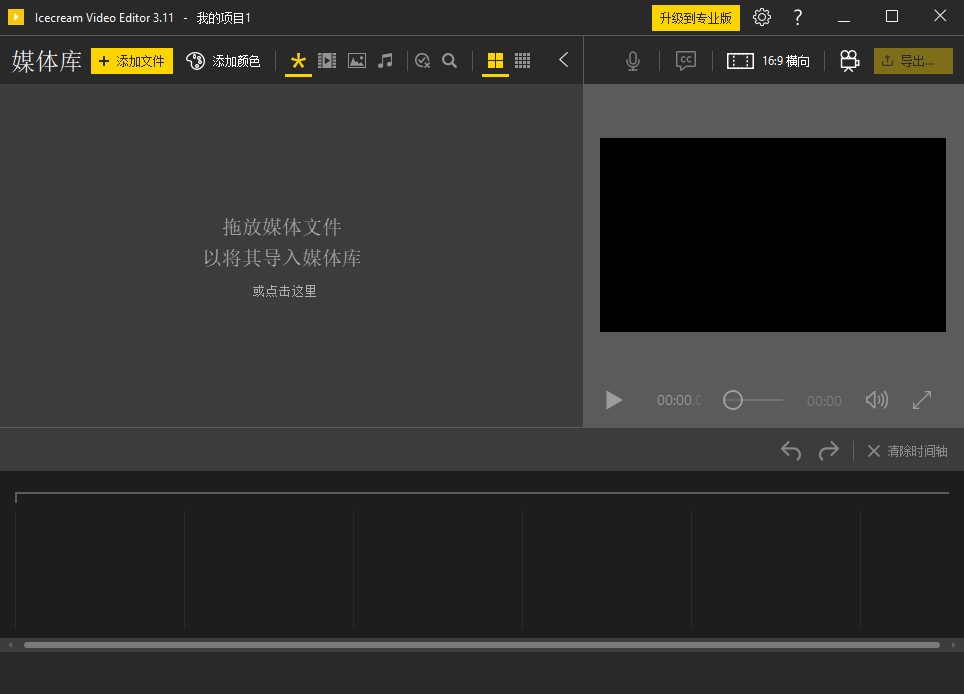Select the starred all-media tab in library
Viewport: 964px width, 694px height.
[x=297, y=60]
